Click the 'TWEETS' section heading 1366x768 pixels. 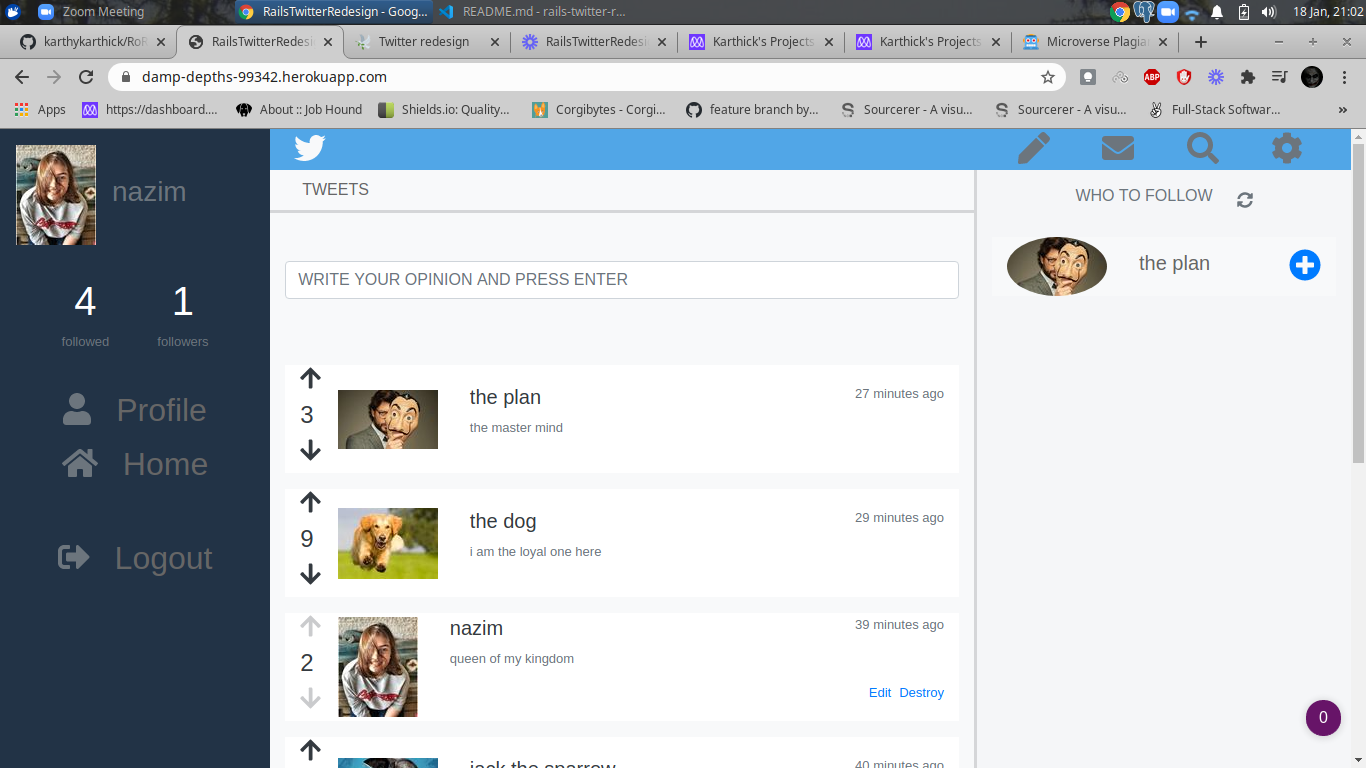click(335, 189)
